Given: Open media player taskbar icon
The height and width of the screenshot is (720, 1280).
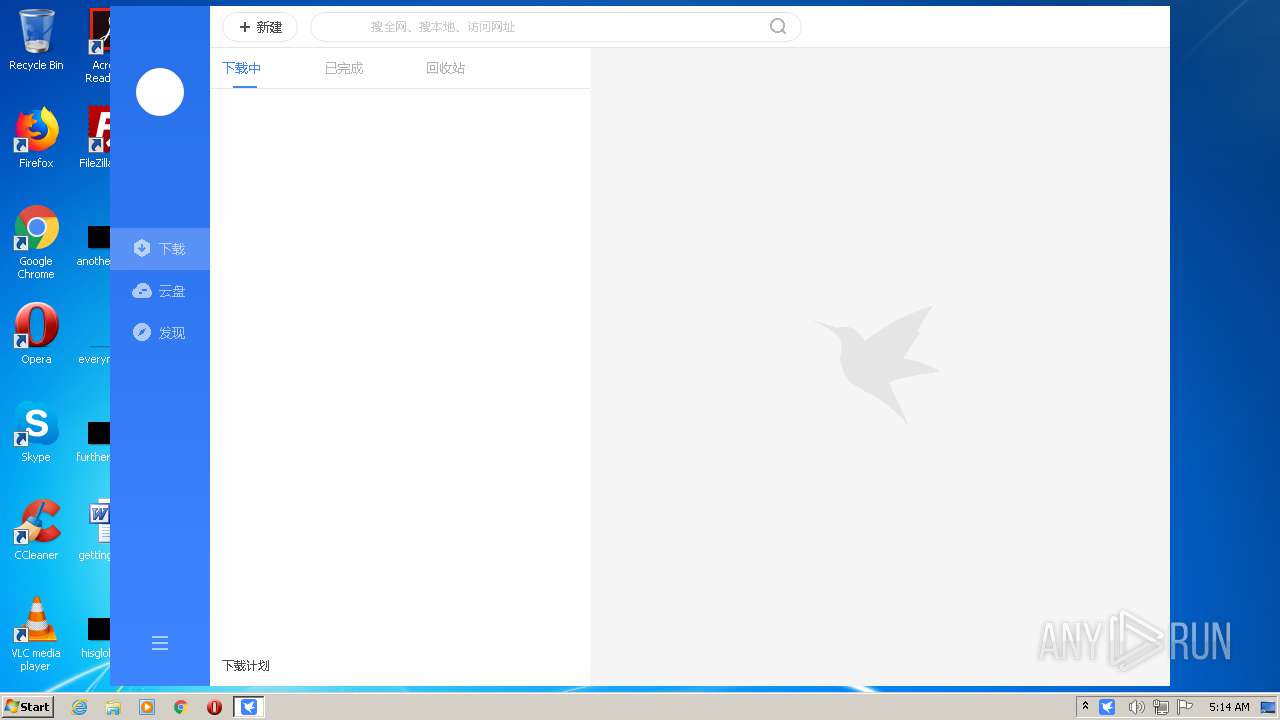Looking at the screenshot, I should click(147, 707).
